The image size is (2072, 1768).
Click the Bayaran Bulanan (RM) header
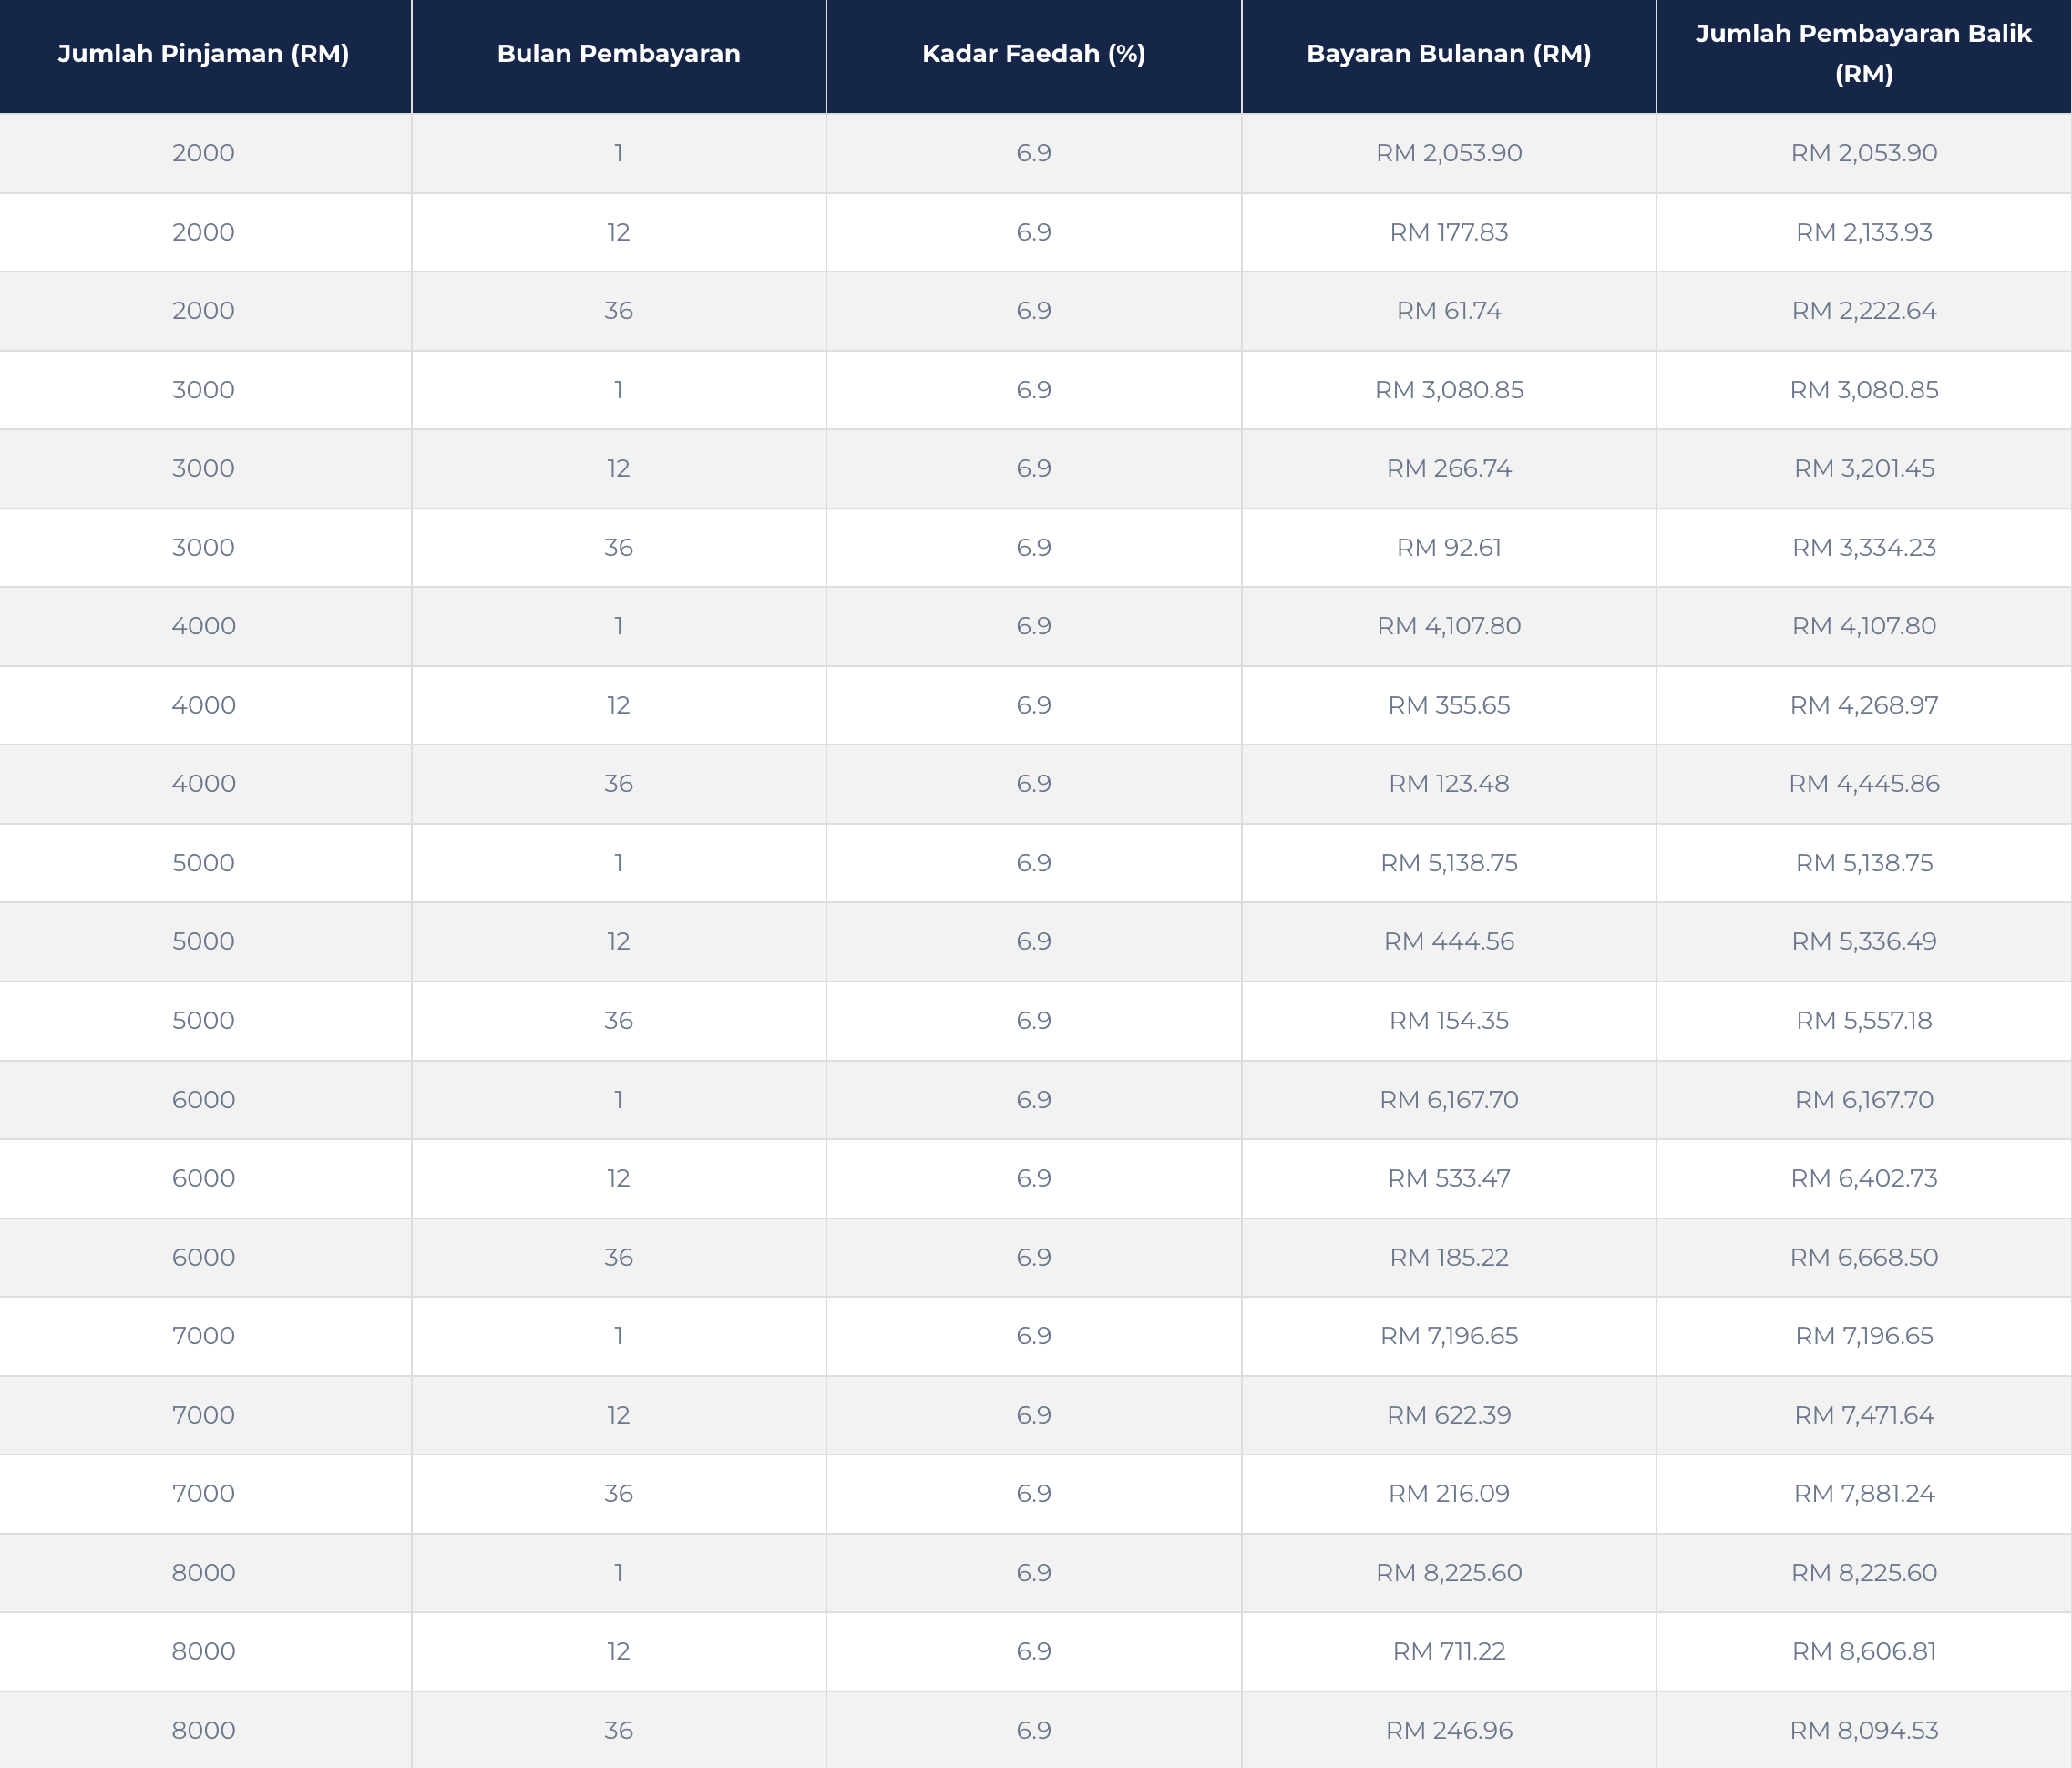pyautogui.click(x=1448, y=54)
